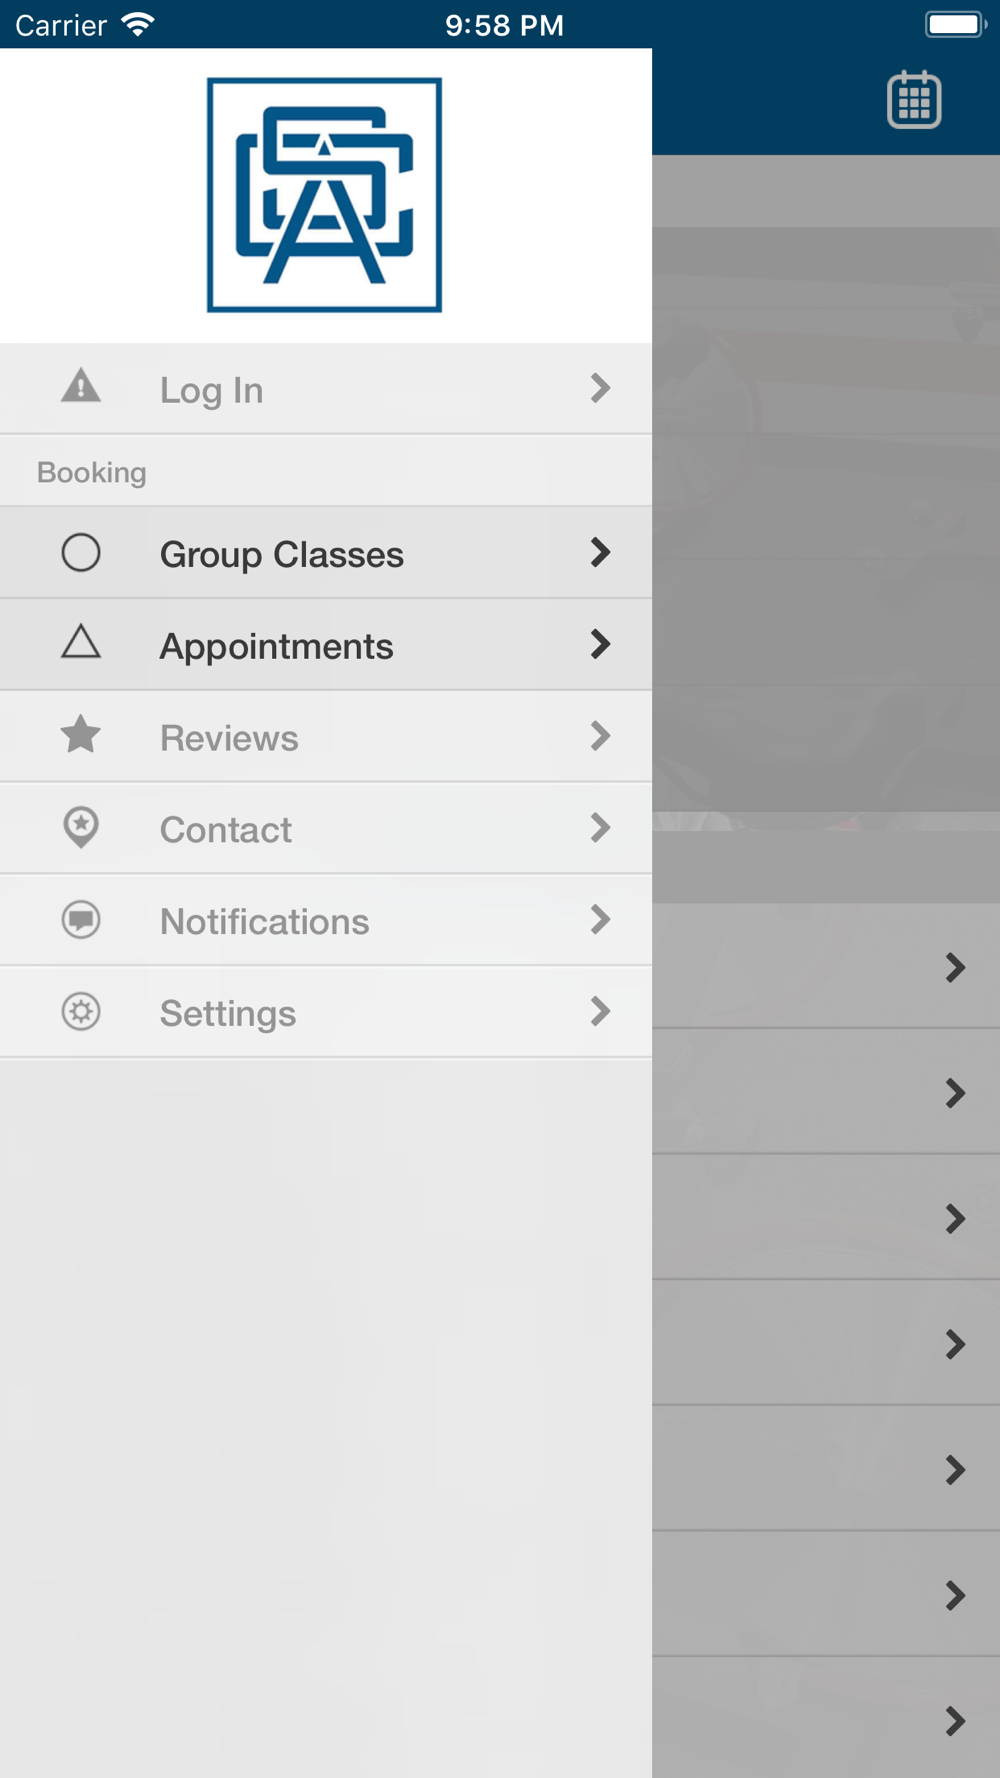Tap the warning triangle Log In icon
Screen dimensions: 1000x1778
81,386
